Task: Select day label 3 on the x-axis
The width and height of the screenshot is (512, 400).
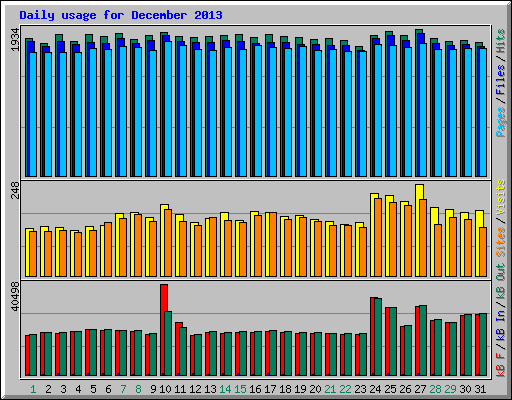Action: click(x=63, y=389)
